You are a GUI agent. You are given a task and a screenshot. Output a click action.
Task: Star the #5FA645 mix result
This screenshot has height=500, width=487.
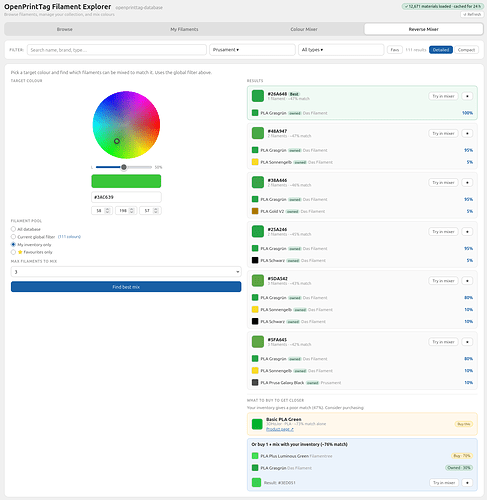(x=467, y=342)
